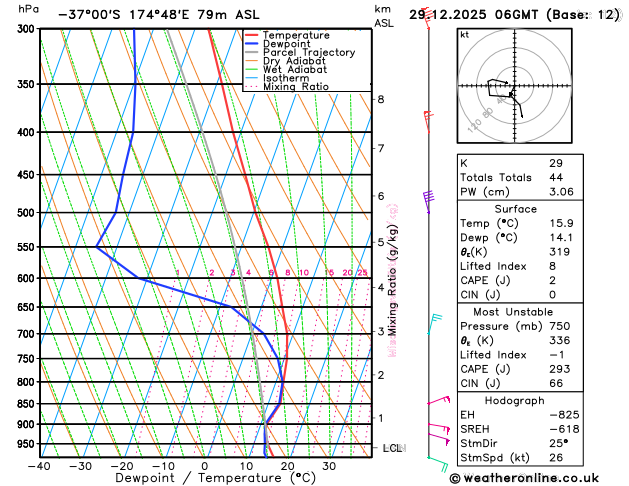629x486 pixels.
Task: Select the Most Unstable CIN value 66
Action: click(x=556, y=383)
